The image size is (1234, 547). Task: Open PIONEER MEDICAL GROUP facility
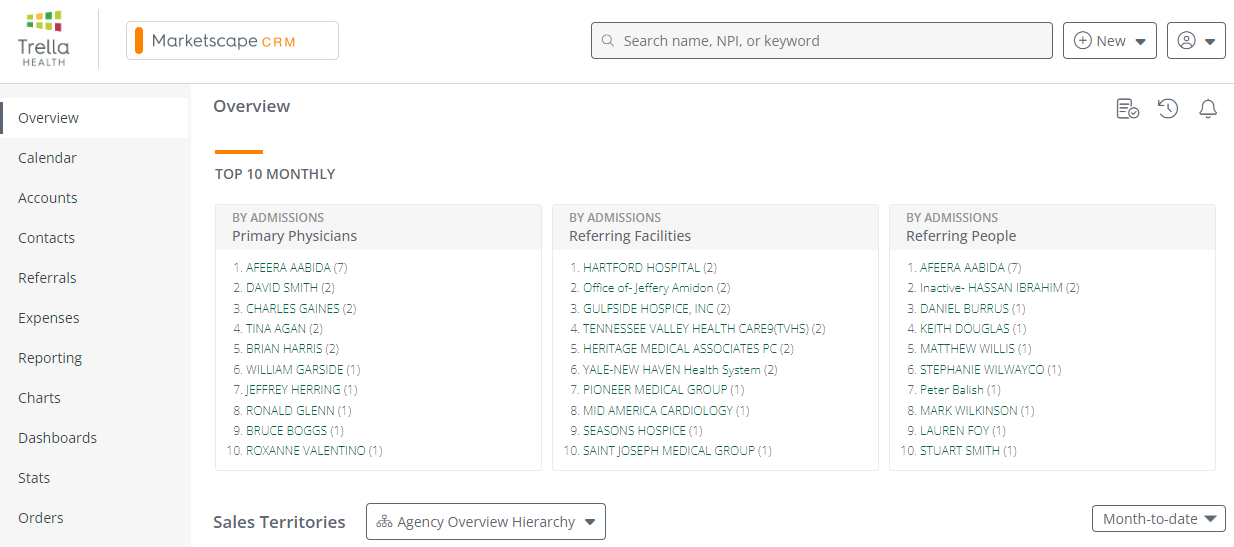click(655, 390)
